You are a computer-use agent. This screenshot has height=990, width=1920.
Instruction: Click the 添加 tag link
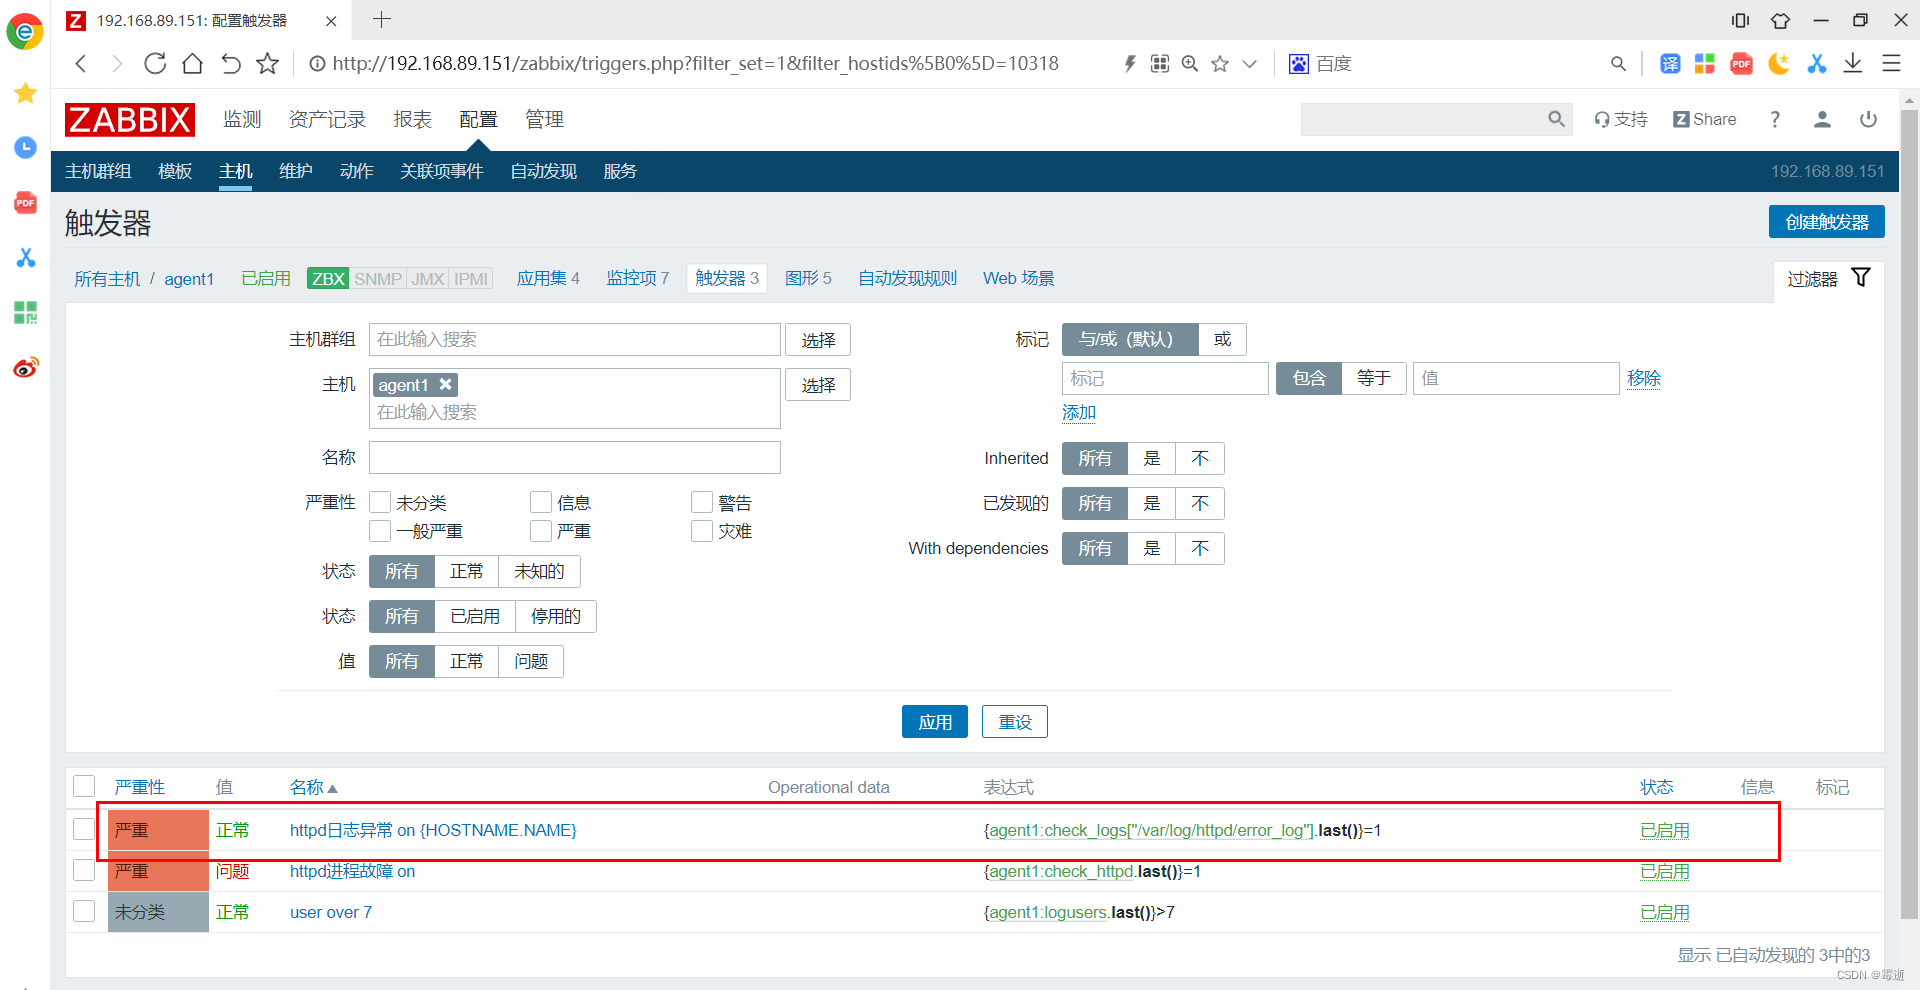[1078, 412]
